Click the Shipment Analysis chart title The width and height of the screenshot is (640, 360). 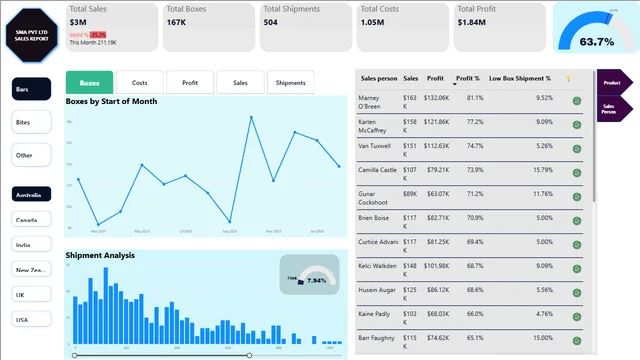pos(100,255)
